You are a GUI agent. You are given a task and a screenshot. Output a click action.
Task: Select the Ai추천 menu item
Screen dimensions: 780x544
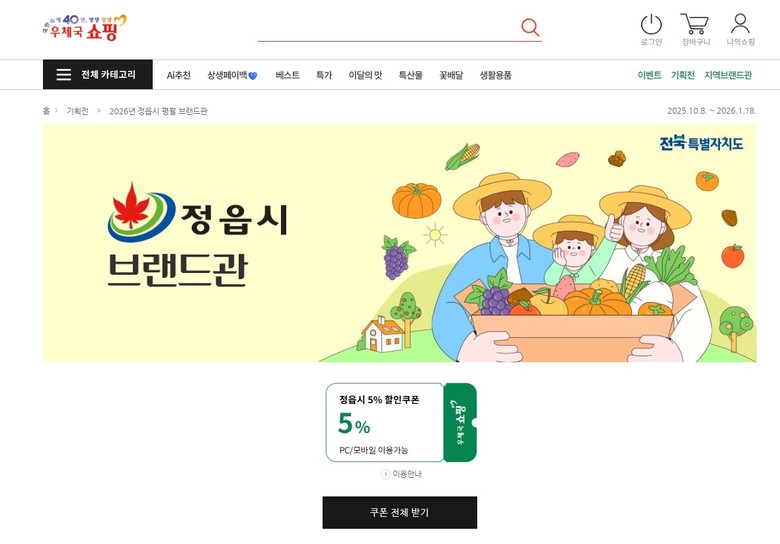click(179, 75)
